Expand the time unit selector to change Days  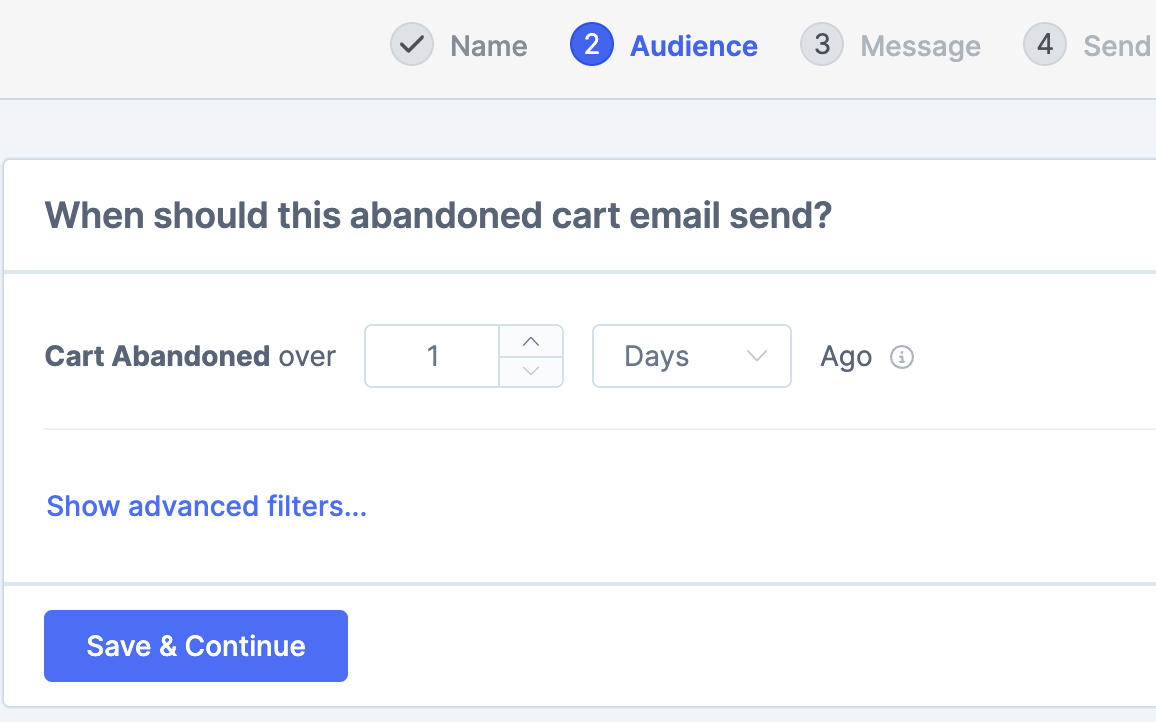tap(691, 356)
